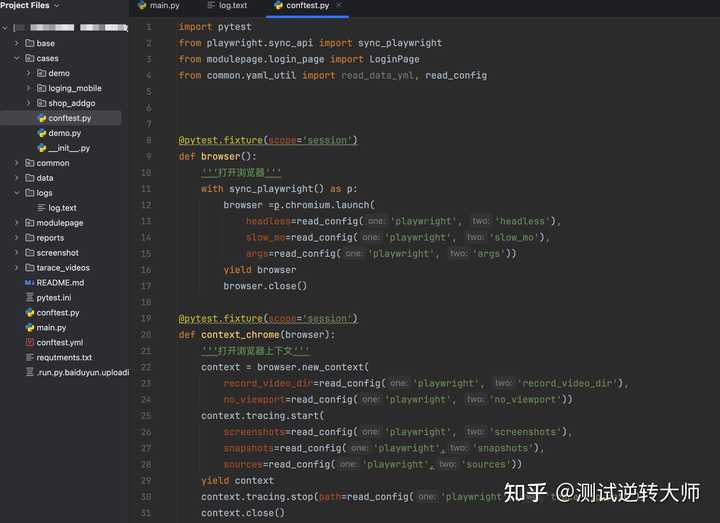The width and height of the screenshot is (720, 523).
Task: Click the modulepage folder icon
Action: (x=30, y=223)
